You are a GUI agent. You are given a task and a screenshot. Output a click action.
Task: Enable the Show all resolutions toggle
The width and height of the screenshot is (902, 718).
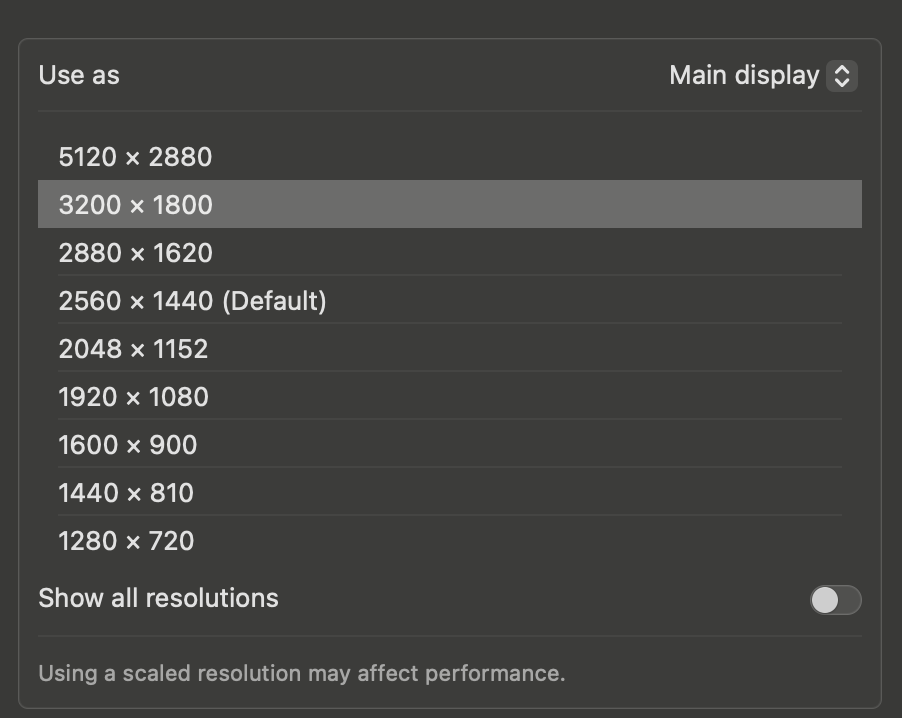click(x=834, y=600)
